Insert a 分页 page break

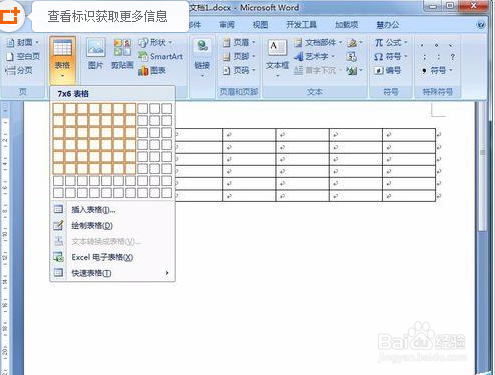pos(20,70)
